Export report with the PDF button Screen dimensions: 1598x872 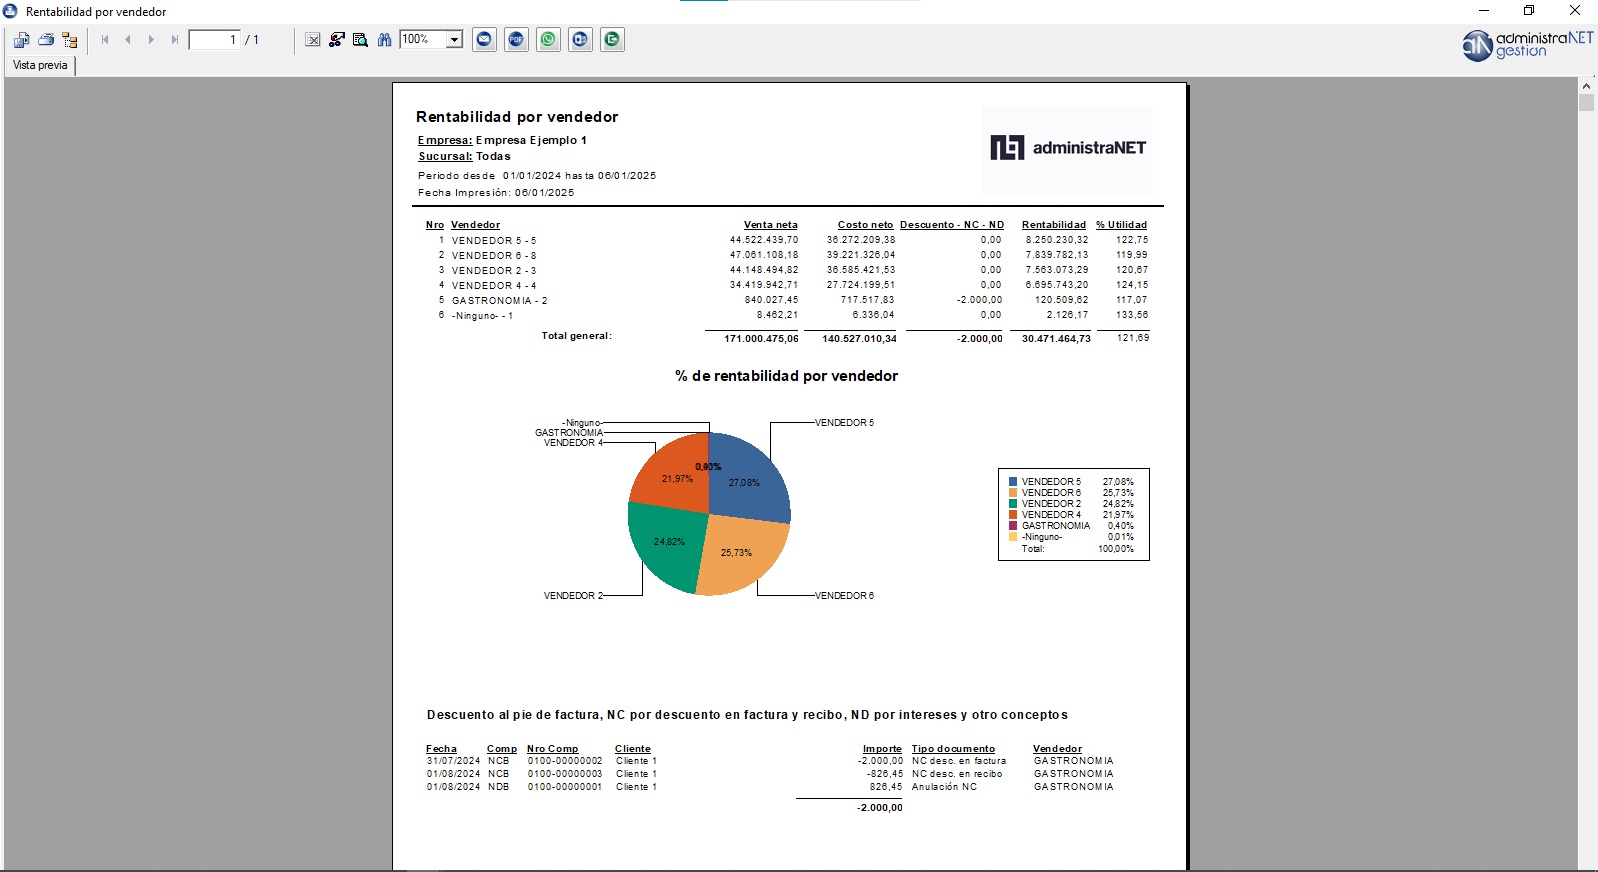click(x=517, y=40)
